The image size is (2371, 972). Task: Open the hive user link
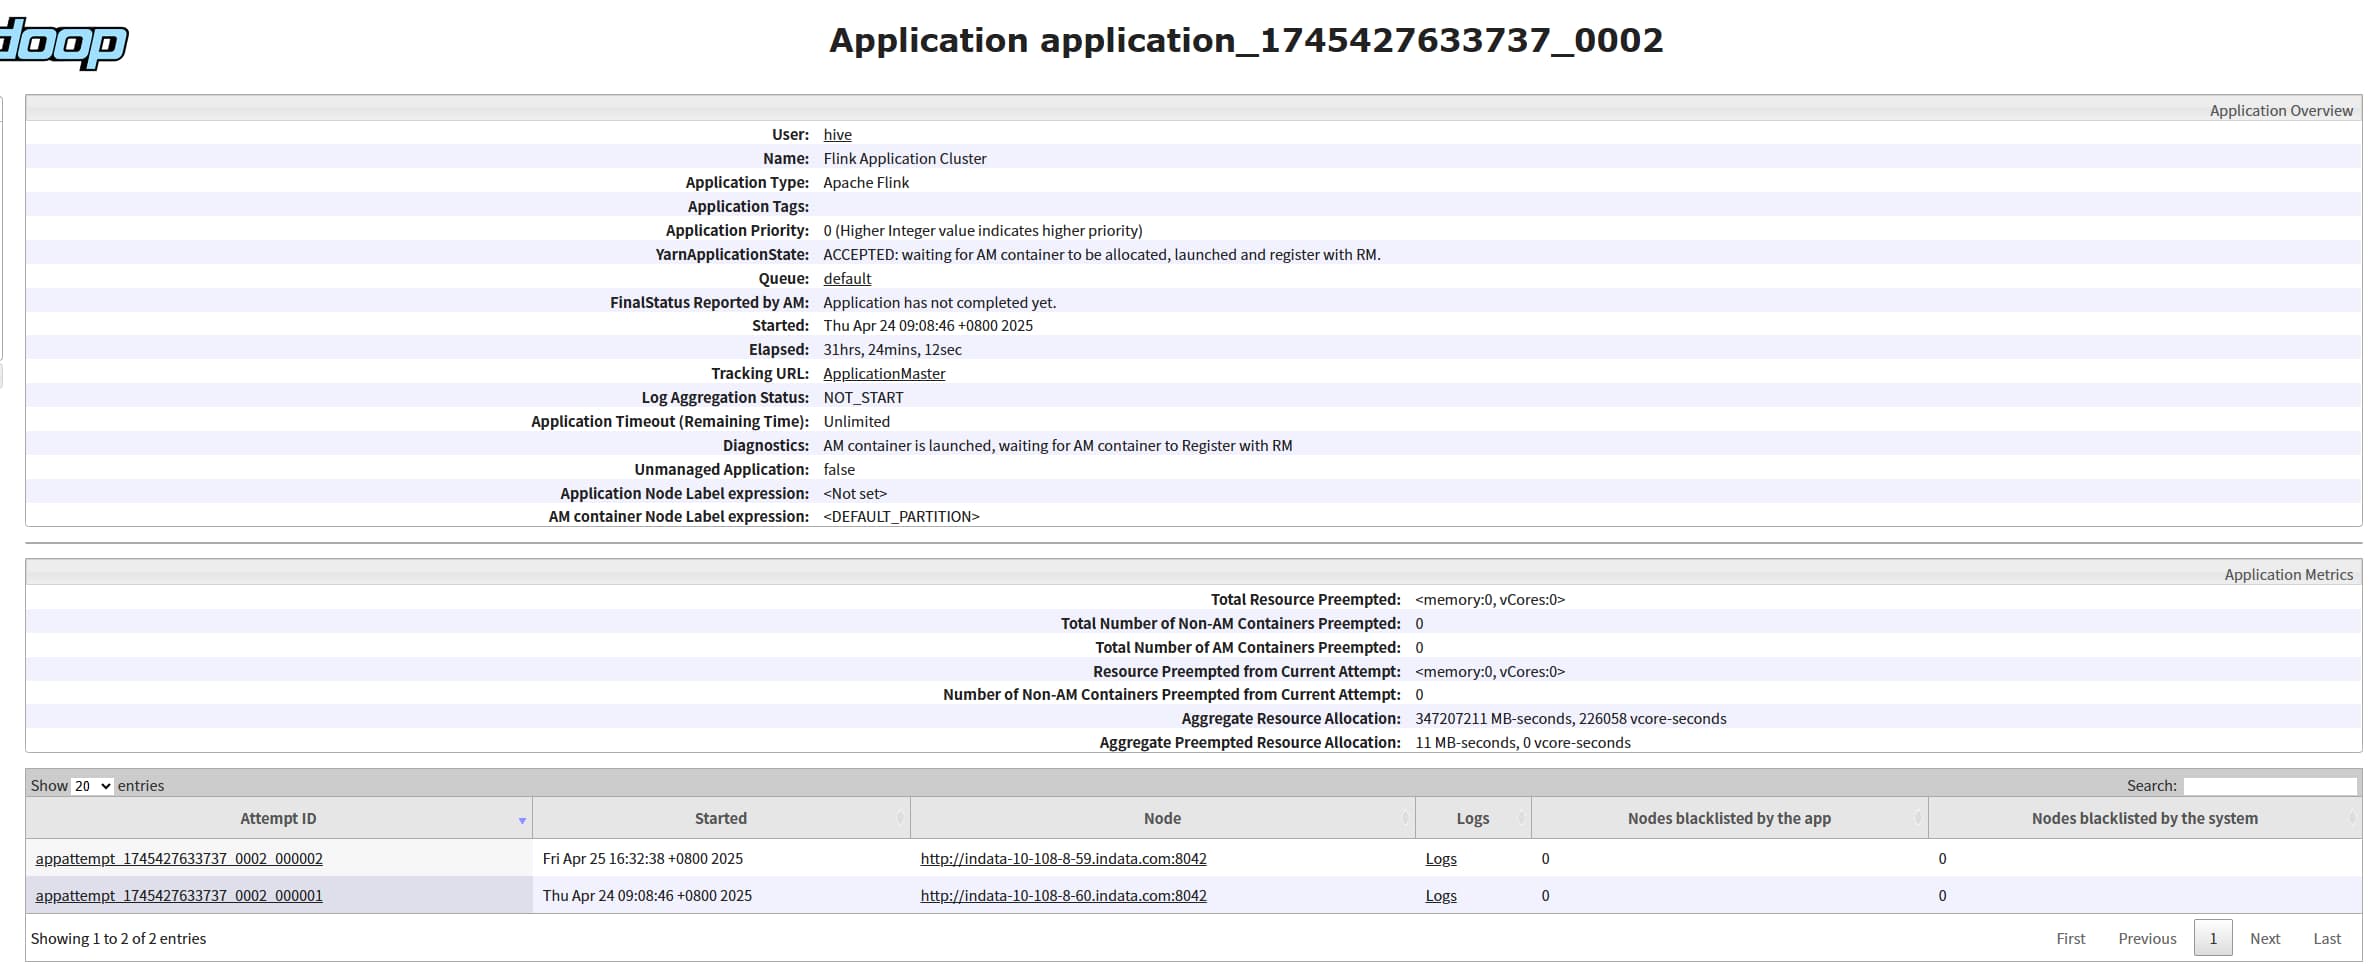coord(837,135)
